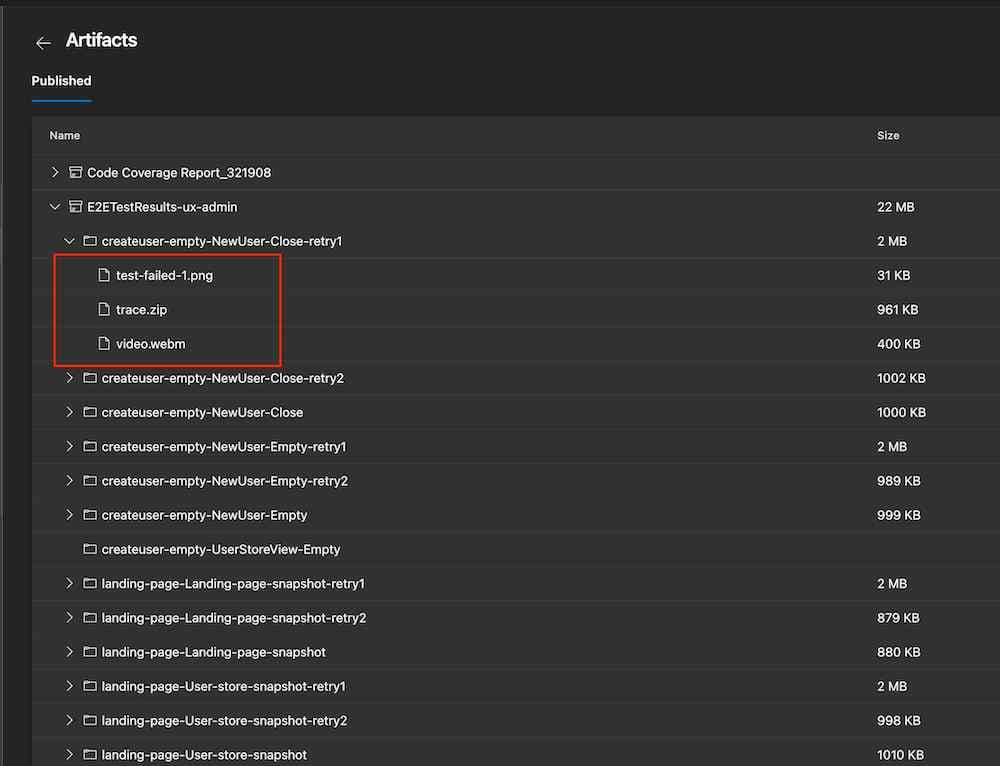Select the landing-page-Landing-page-snapshot folder
1000x766 pixels.
click(213, 652)
